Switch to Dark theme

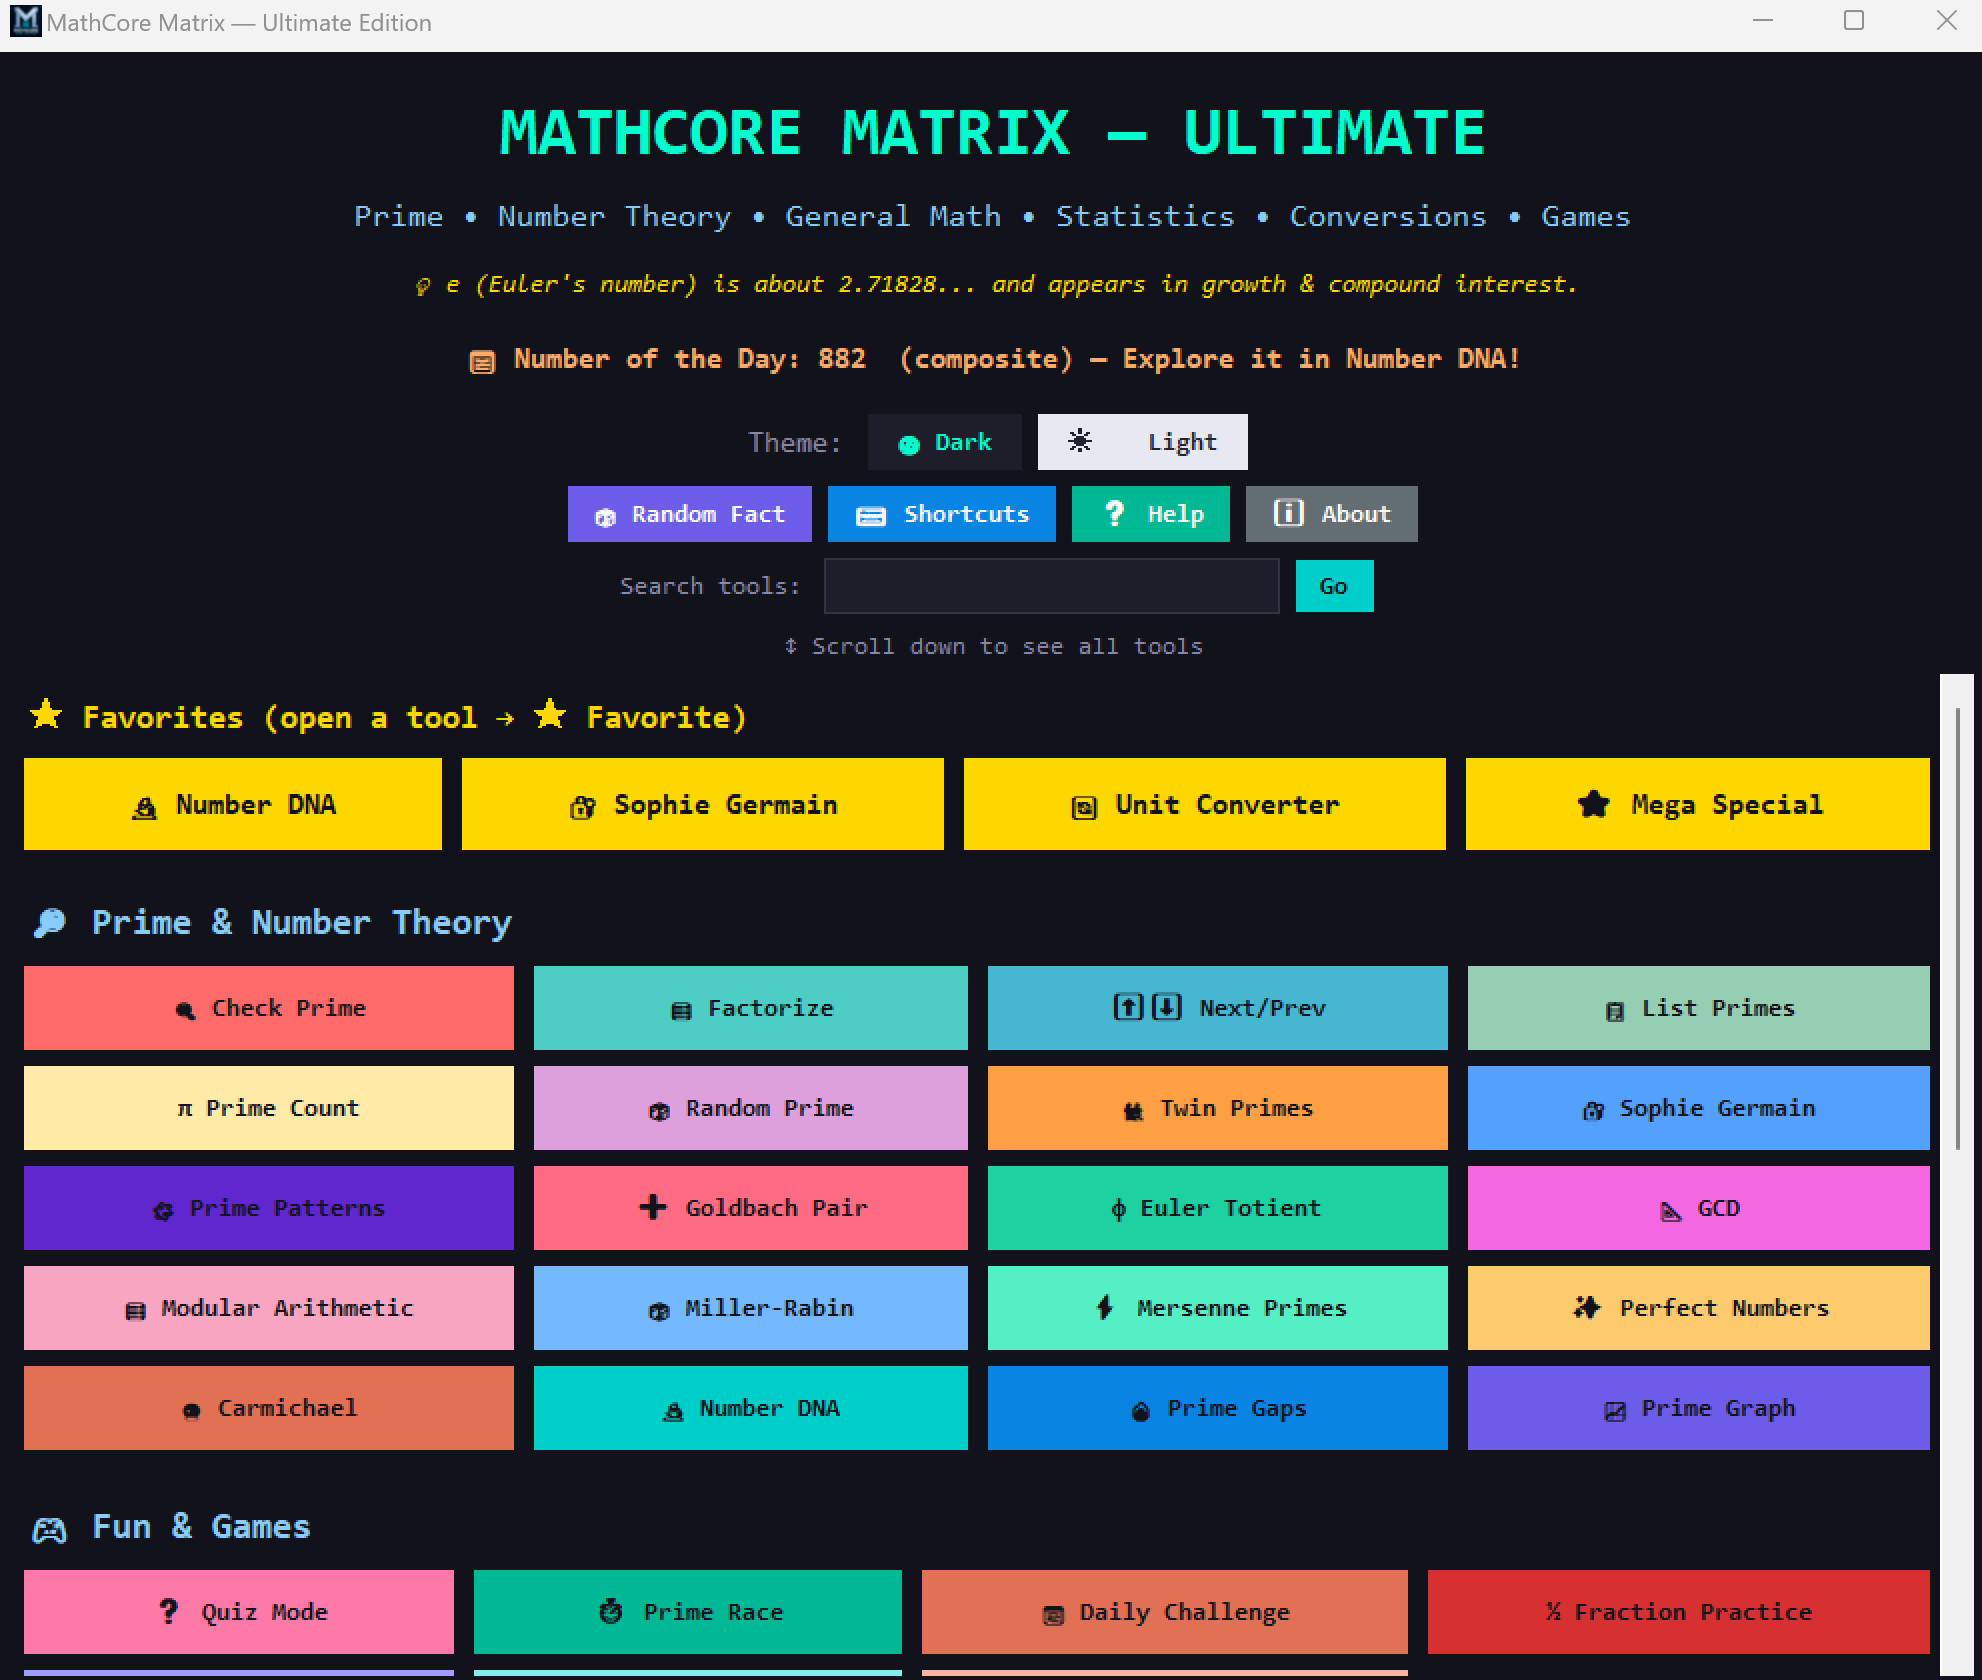coord(944,442)
